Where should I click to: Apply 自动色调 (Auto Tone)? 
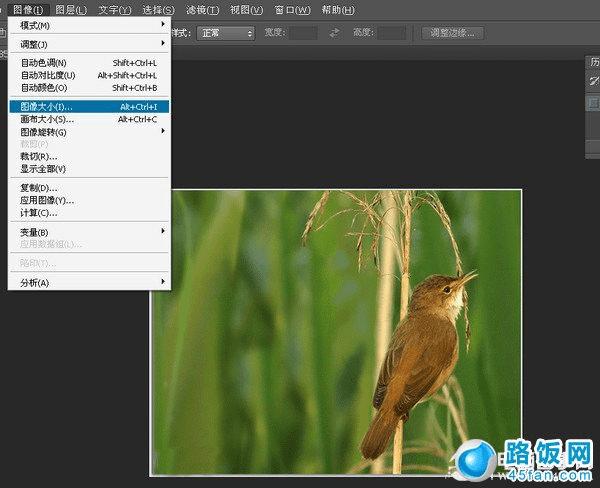[45, 63]
